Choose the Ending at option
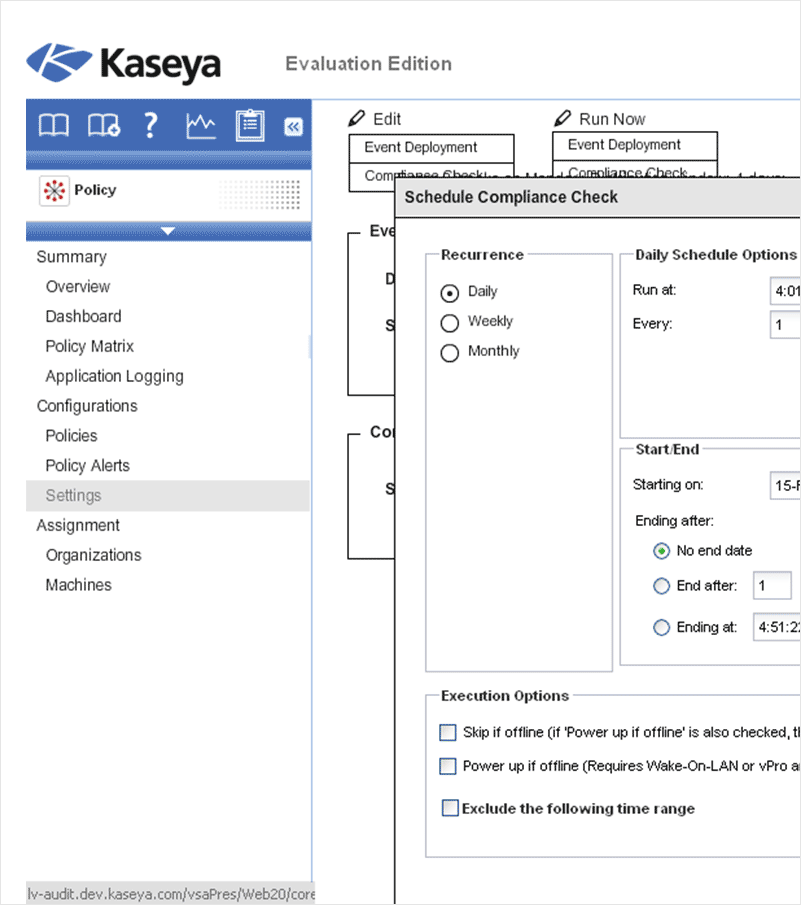This screenshot has width=801, height=905. (661, 627)
